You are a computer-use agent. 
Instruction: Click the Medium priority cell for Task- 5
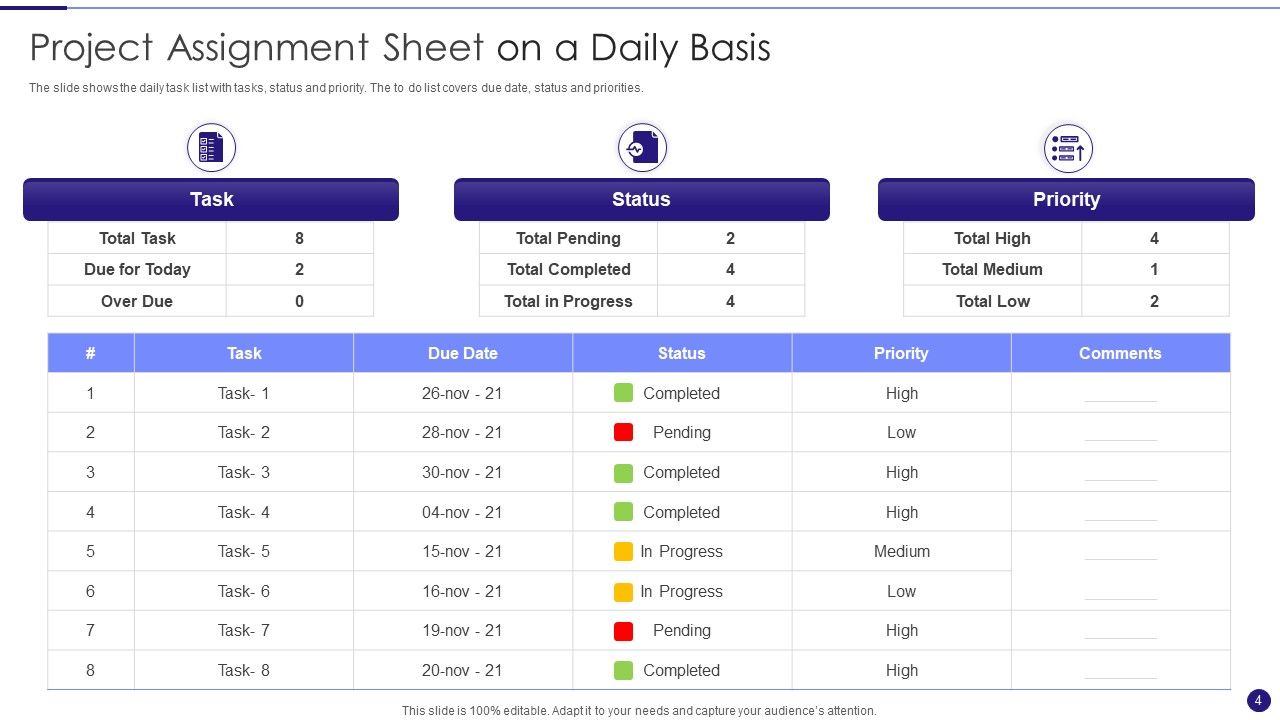(901, 551)
